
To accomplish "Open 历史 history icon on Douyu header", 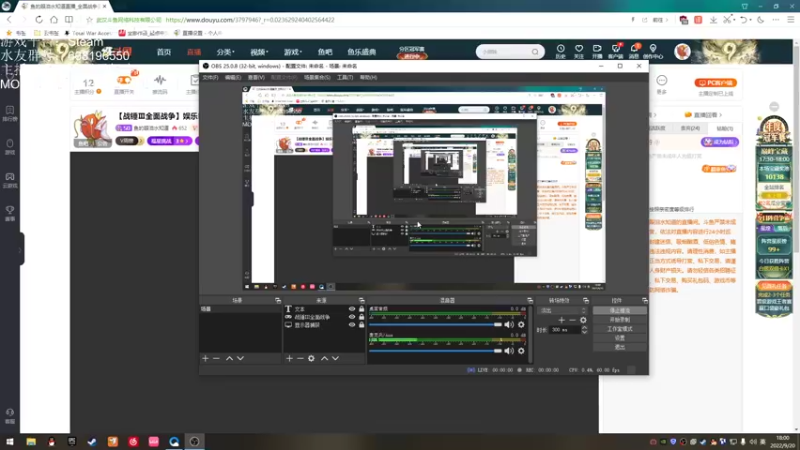I will pos(560,51).
